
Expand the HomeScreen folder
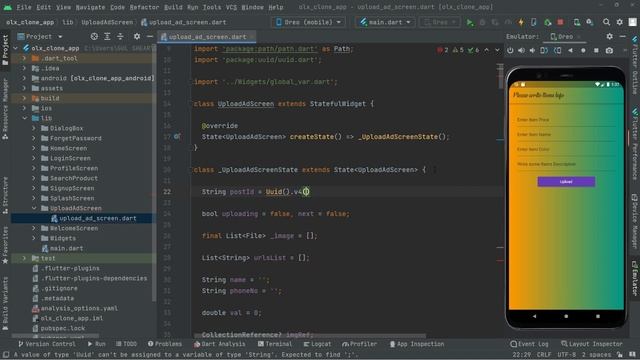(34, 148)
